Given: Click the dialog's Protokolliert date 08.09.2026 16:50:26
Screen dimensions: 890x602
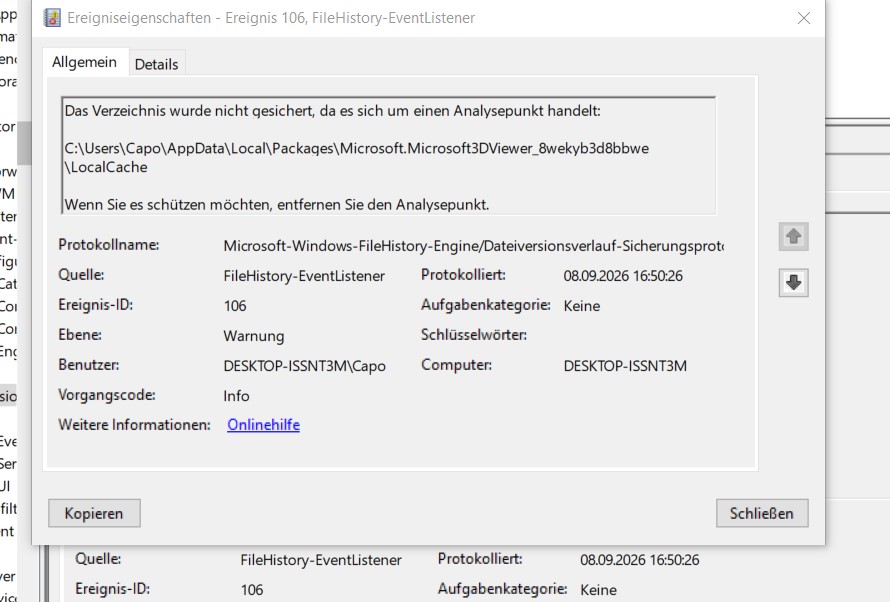Looking at the screenshot, I should tap(623, 276).
